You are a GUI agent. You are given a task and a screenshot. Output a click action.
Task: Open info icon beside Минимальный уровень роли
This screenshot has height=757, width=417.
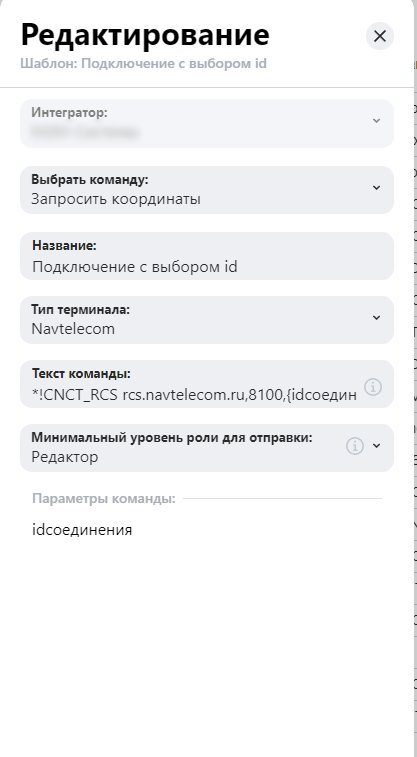click(x=355, y=447)
